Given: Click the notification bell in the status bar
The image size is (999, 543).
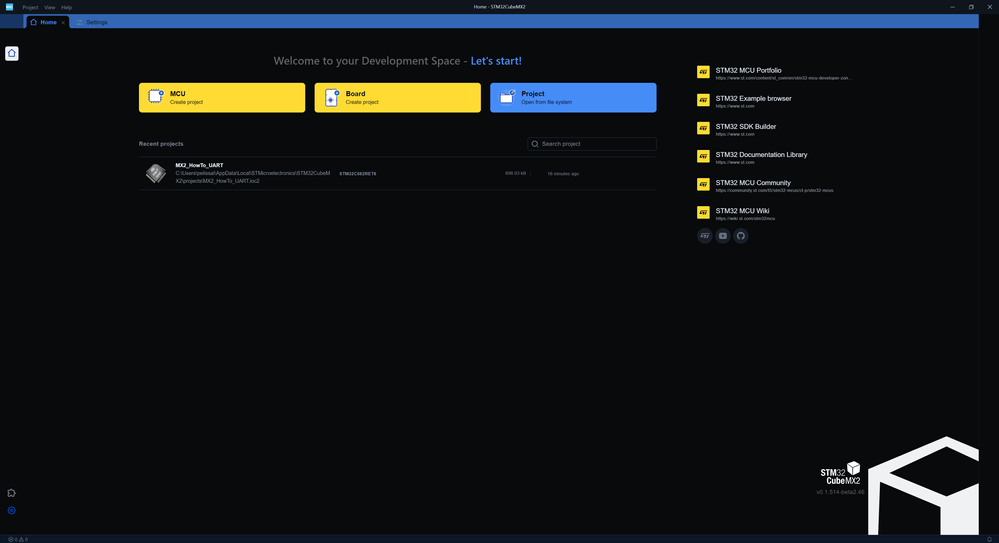Looking at the screenshot, I should 989,539.
